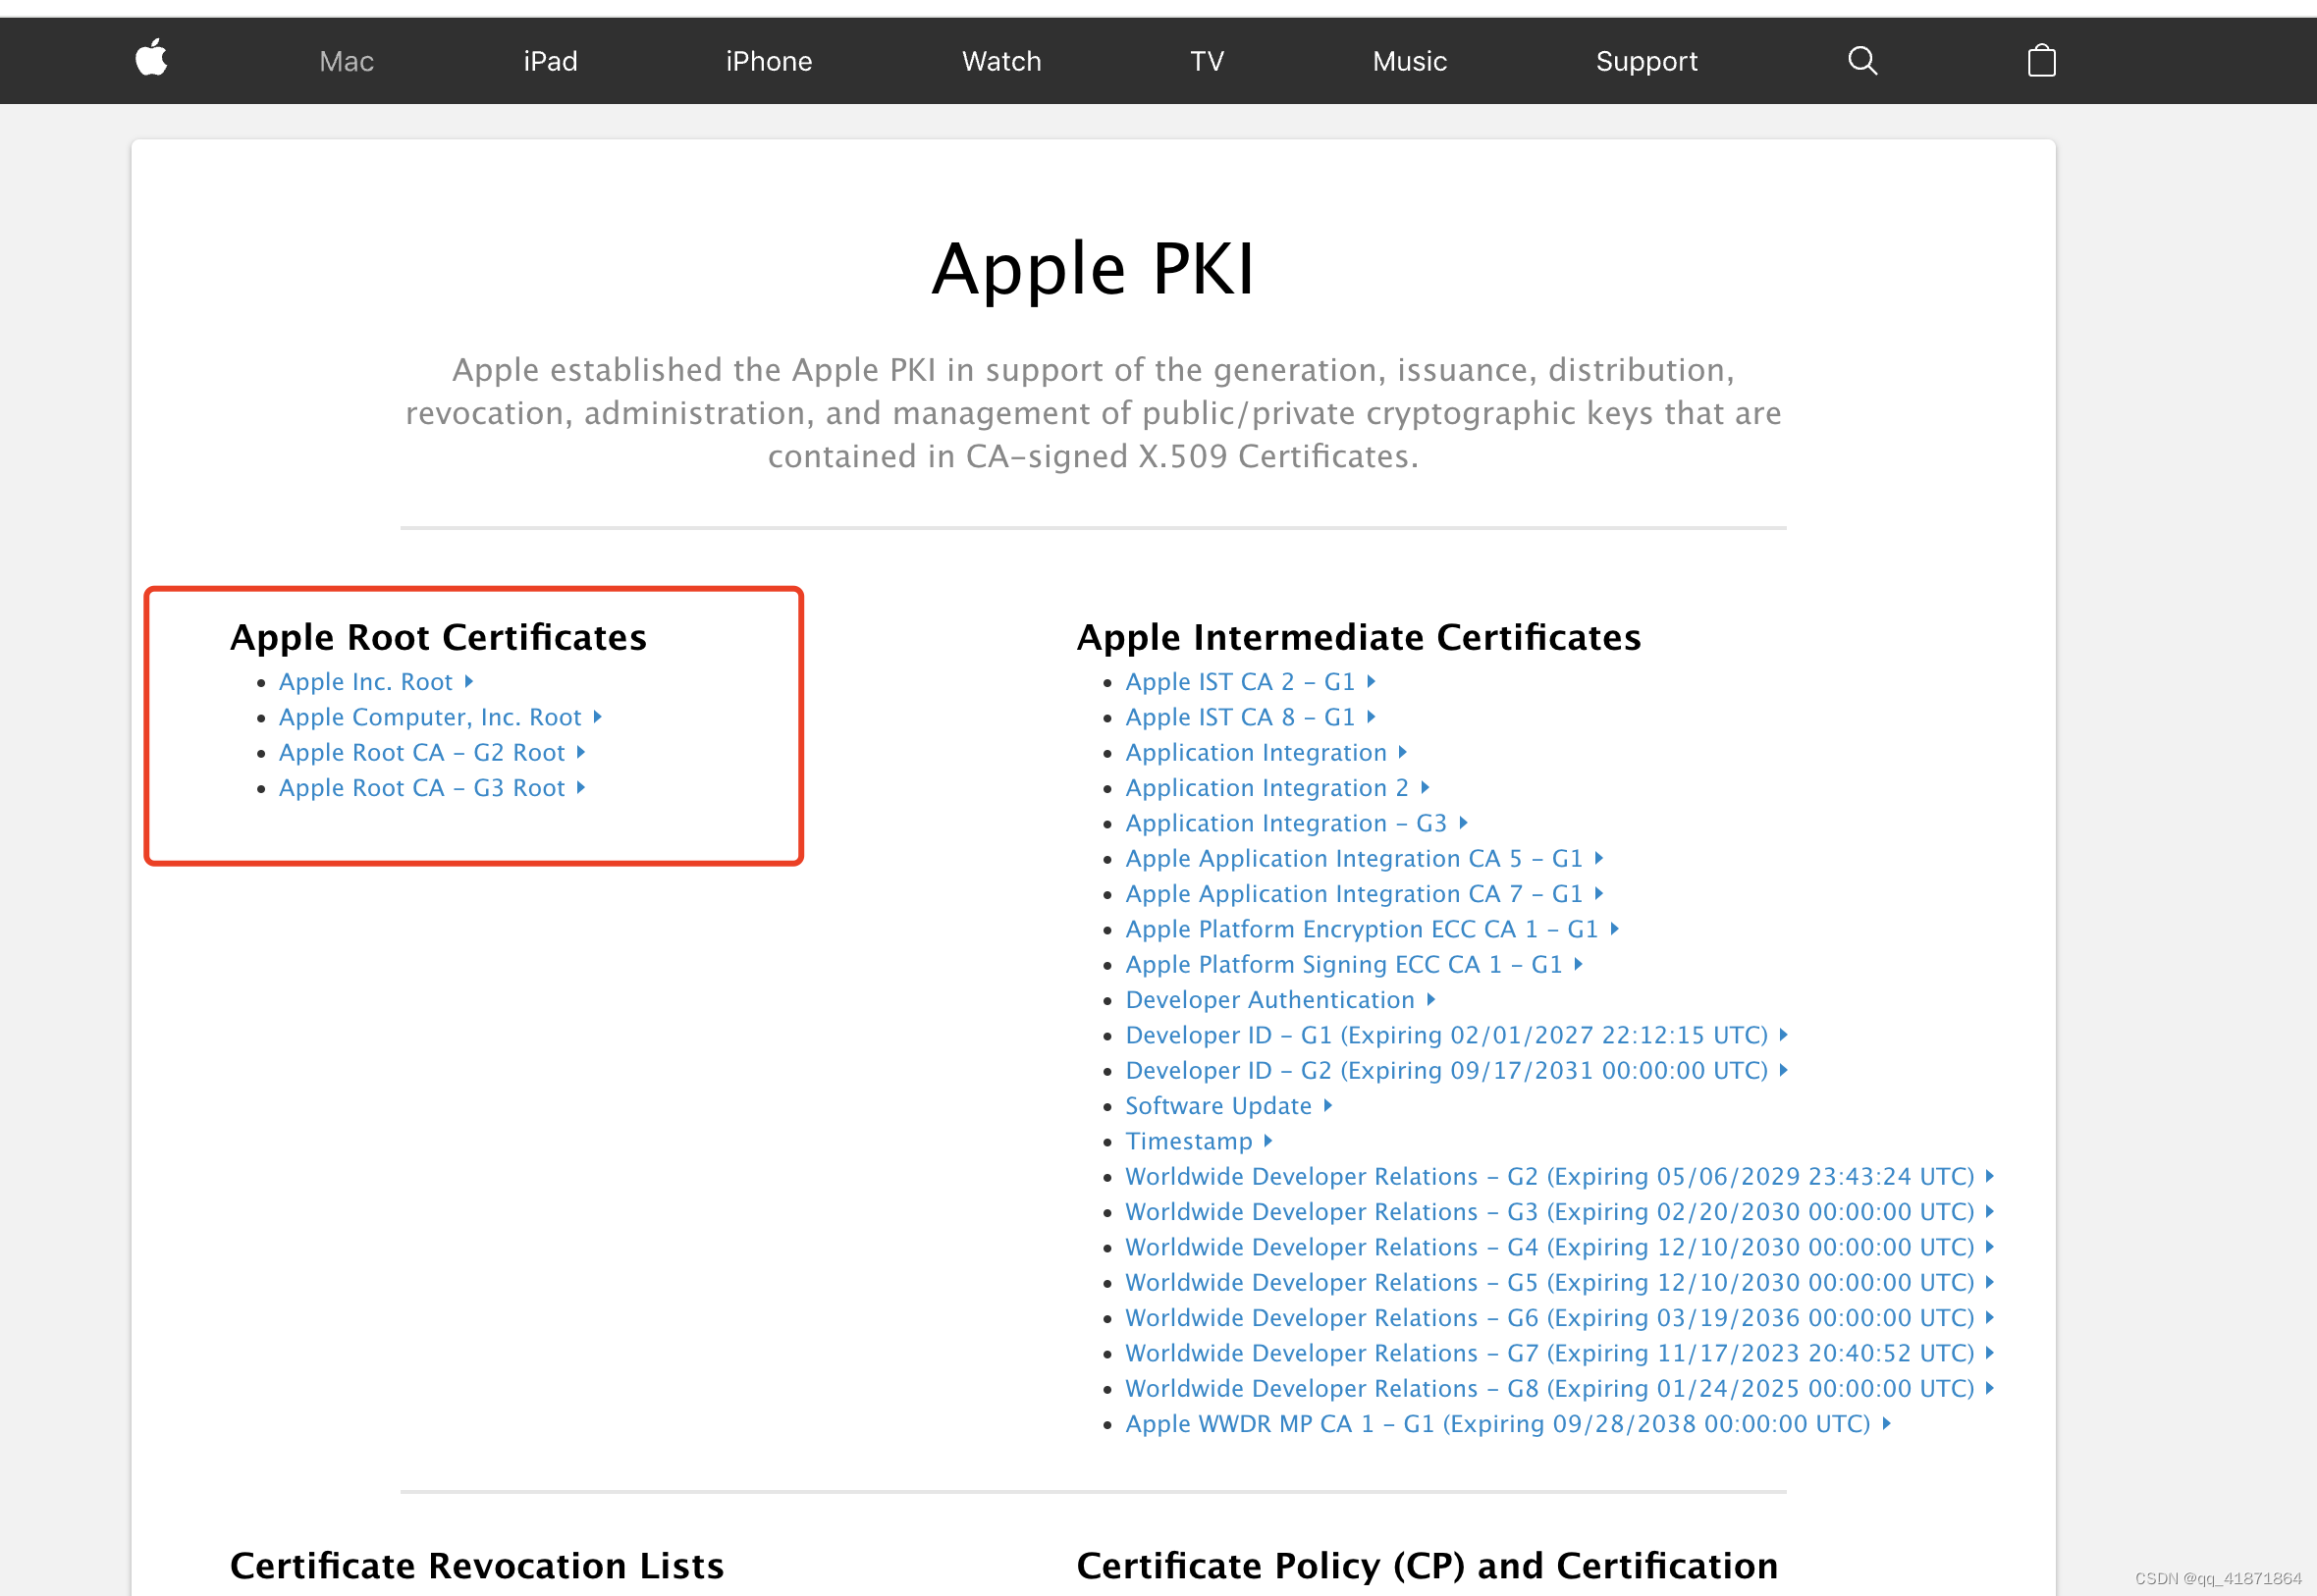
Task: Open Apple WWDR MP CA 1 – G1 link
Action: [x=1508, y=1424]
